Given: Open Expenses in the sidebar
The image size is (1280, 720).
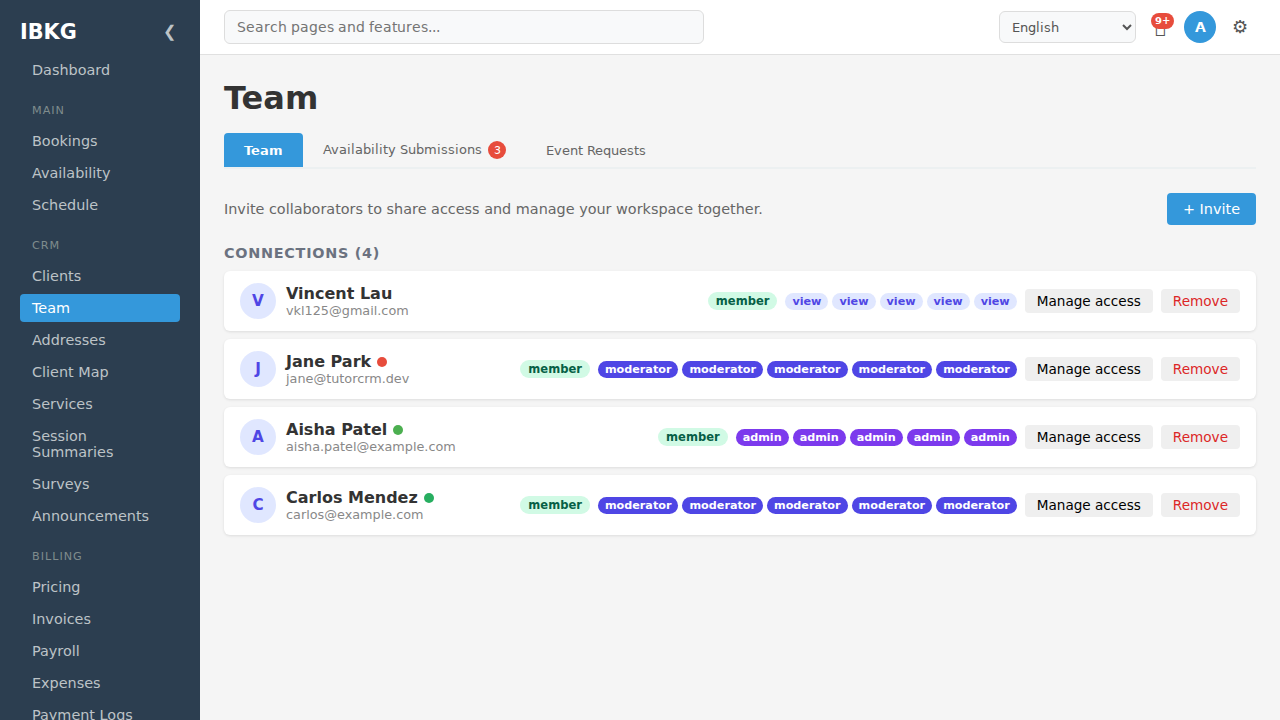Looking at the screenshot, I should point(100,683).
